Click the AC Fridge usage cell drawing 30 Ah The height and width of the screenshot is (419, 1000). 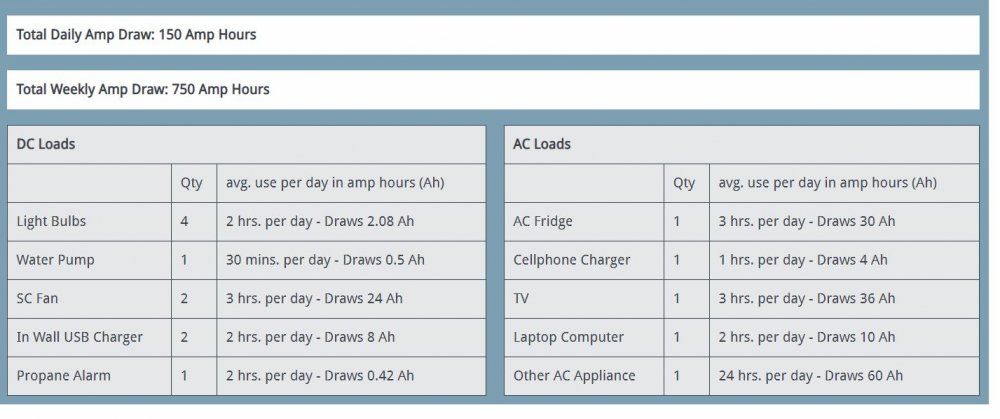806,221
